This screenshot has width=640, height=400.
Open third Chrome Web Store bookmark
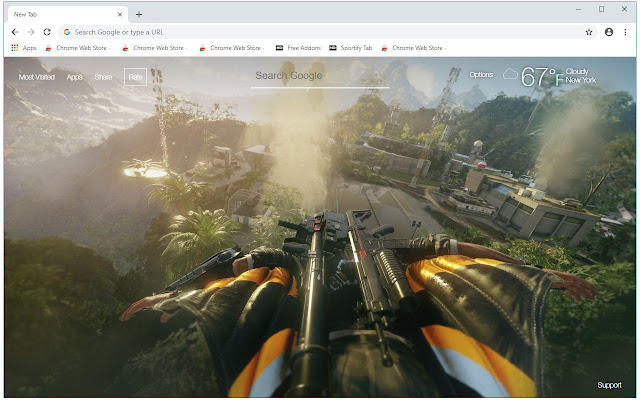(231, 48)
